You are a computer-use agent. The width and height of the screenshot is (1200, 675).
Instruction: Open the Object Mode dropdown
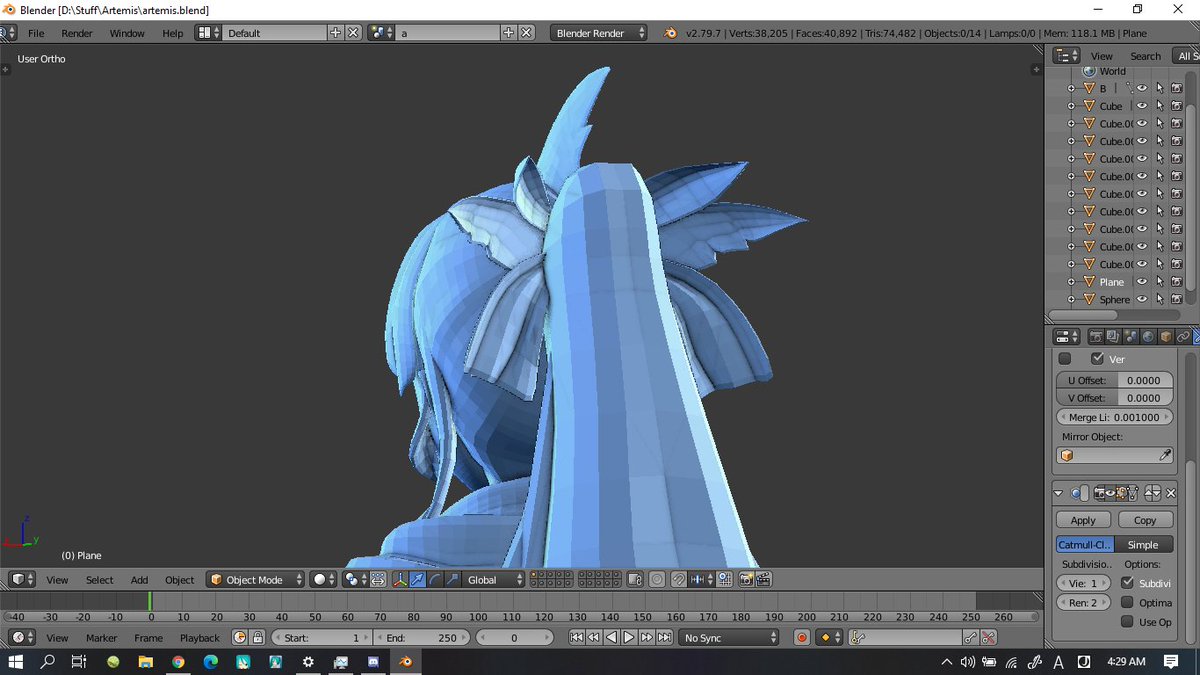click(256, 579)
